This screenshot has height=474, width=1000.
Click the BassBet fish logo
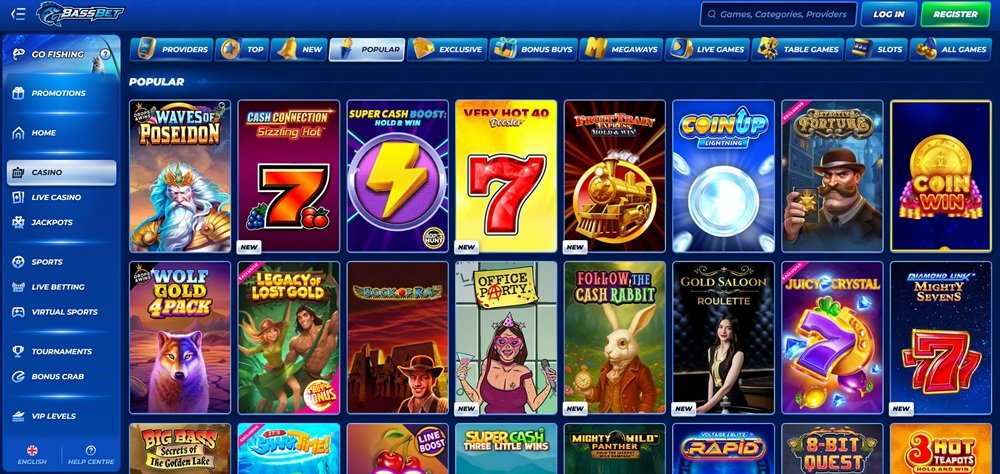(x=80, y=13)
